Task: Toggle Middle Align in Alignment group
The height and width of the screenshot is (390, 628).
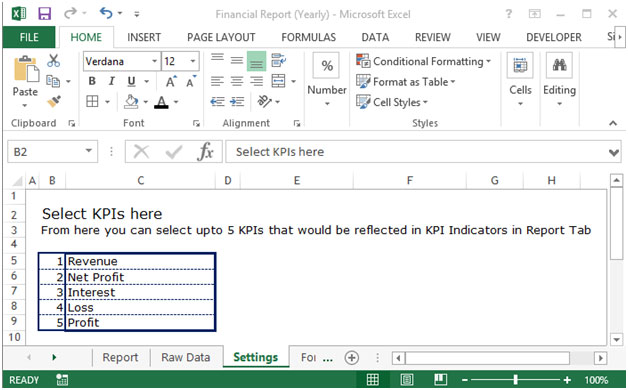Action: [237, 61]
